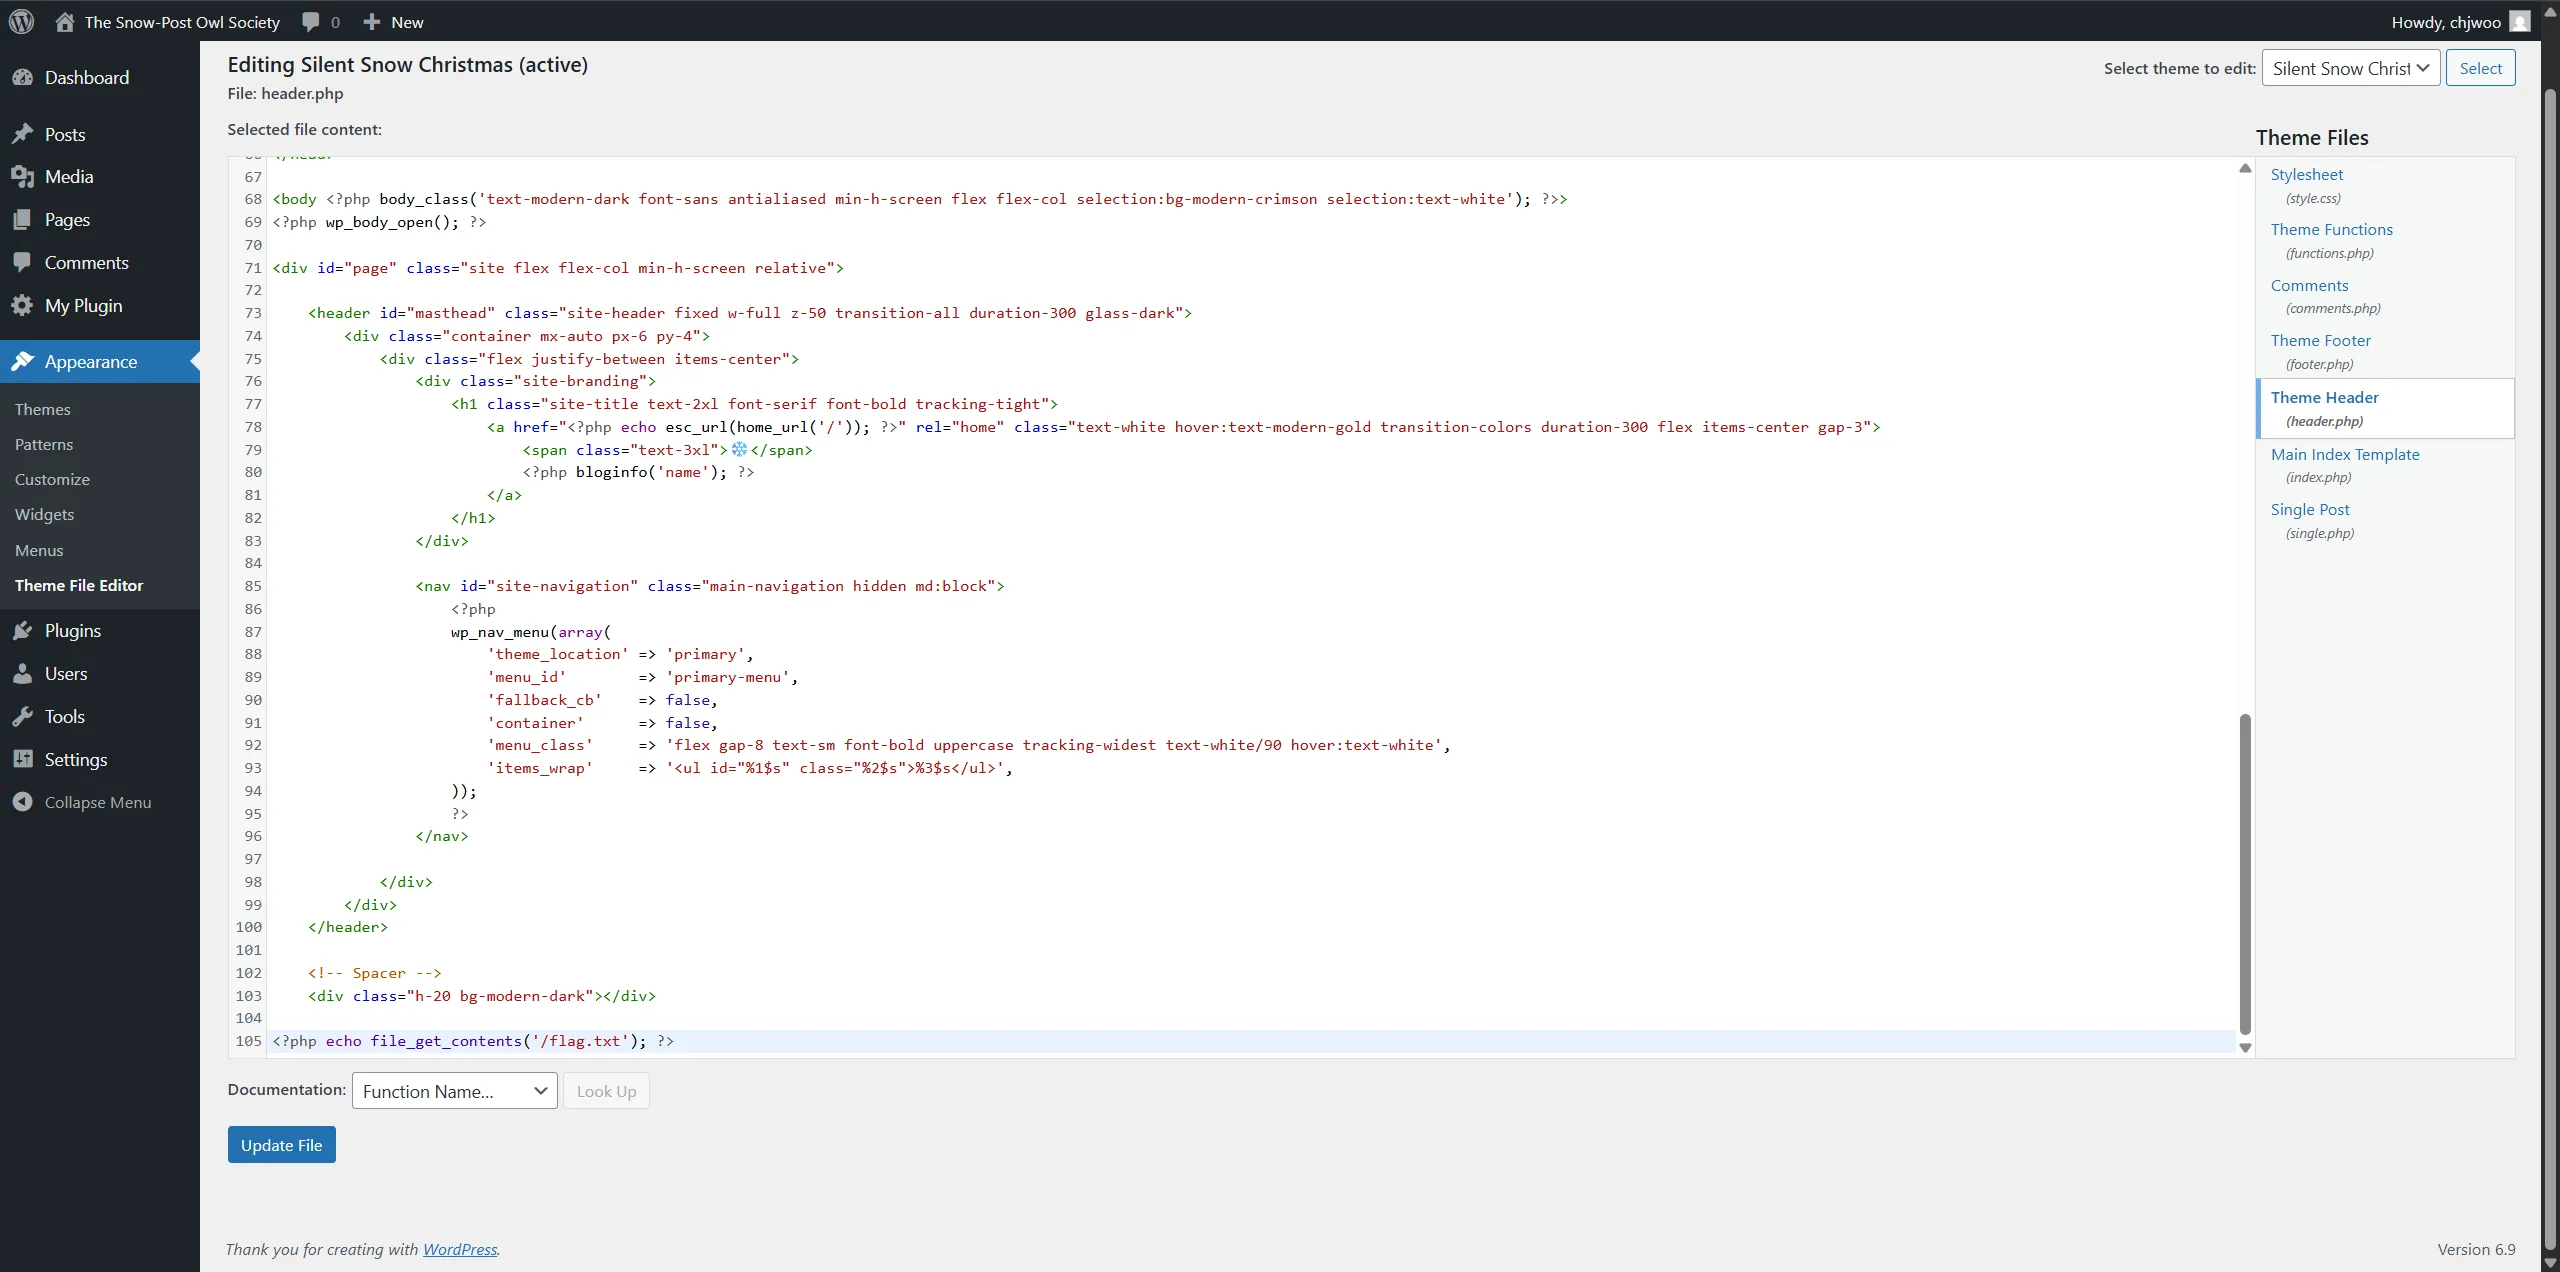
Task: Click the WordPress logo icon
Action: pyautogui.click(x=21, y=21)
